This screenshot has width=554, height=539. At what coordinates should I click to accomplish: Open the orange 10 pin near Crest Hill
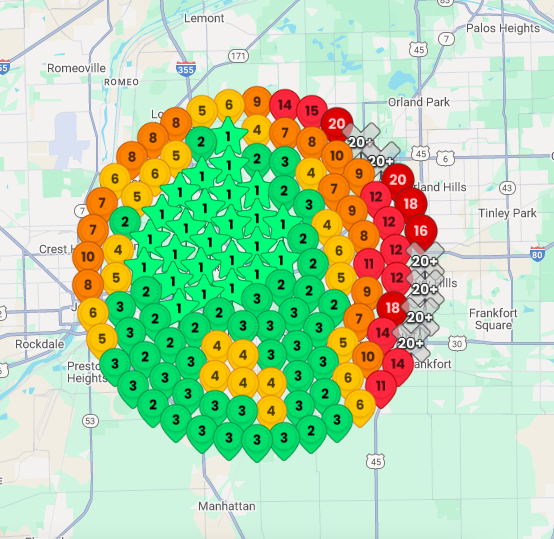pyautogui.click(x=88, y=257)
